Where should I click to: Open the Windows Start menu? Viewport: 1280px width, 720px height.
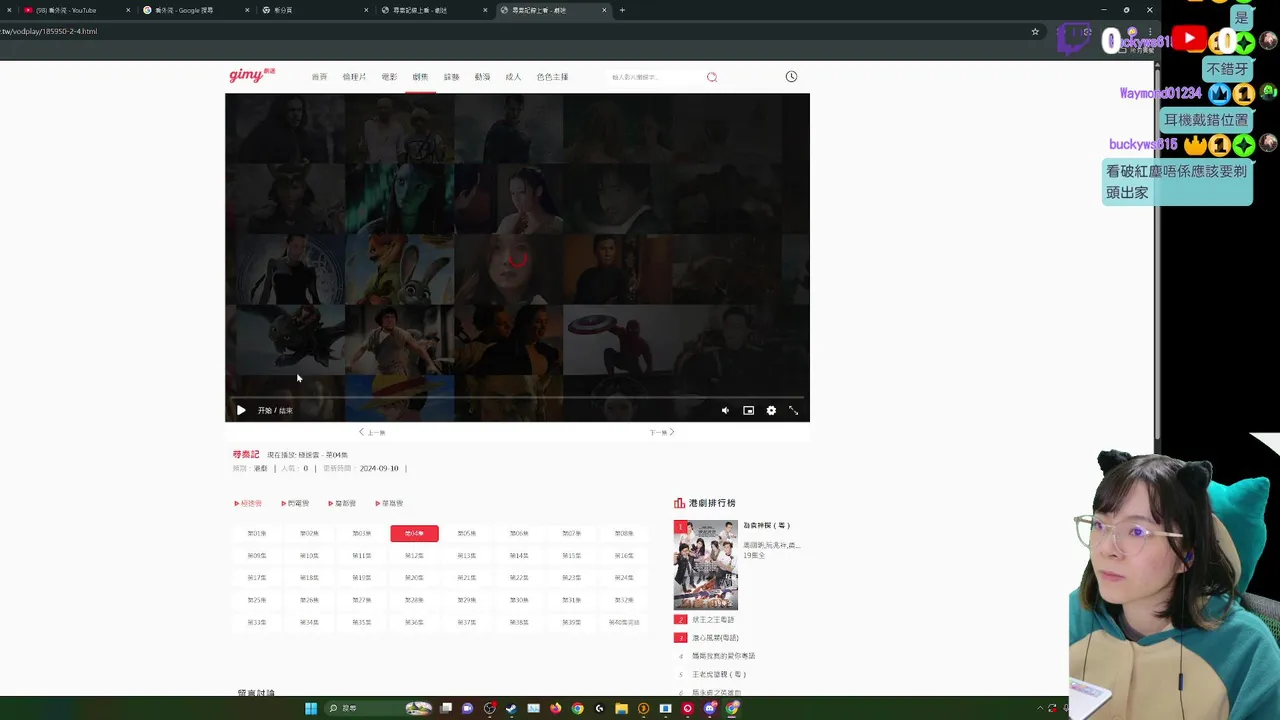pos(311,708)
